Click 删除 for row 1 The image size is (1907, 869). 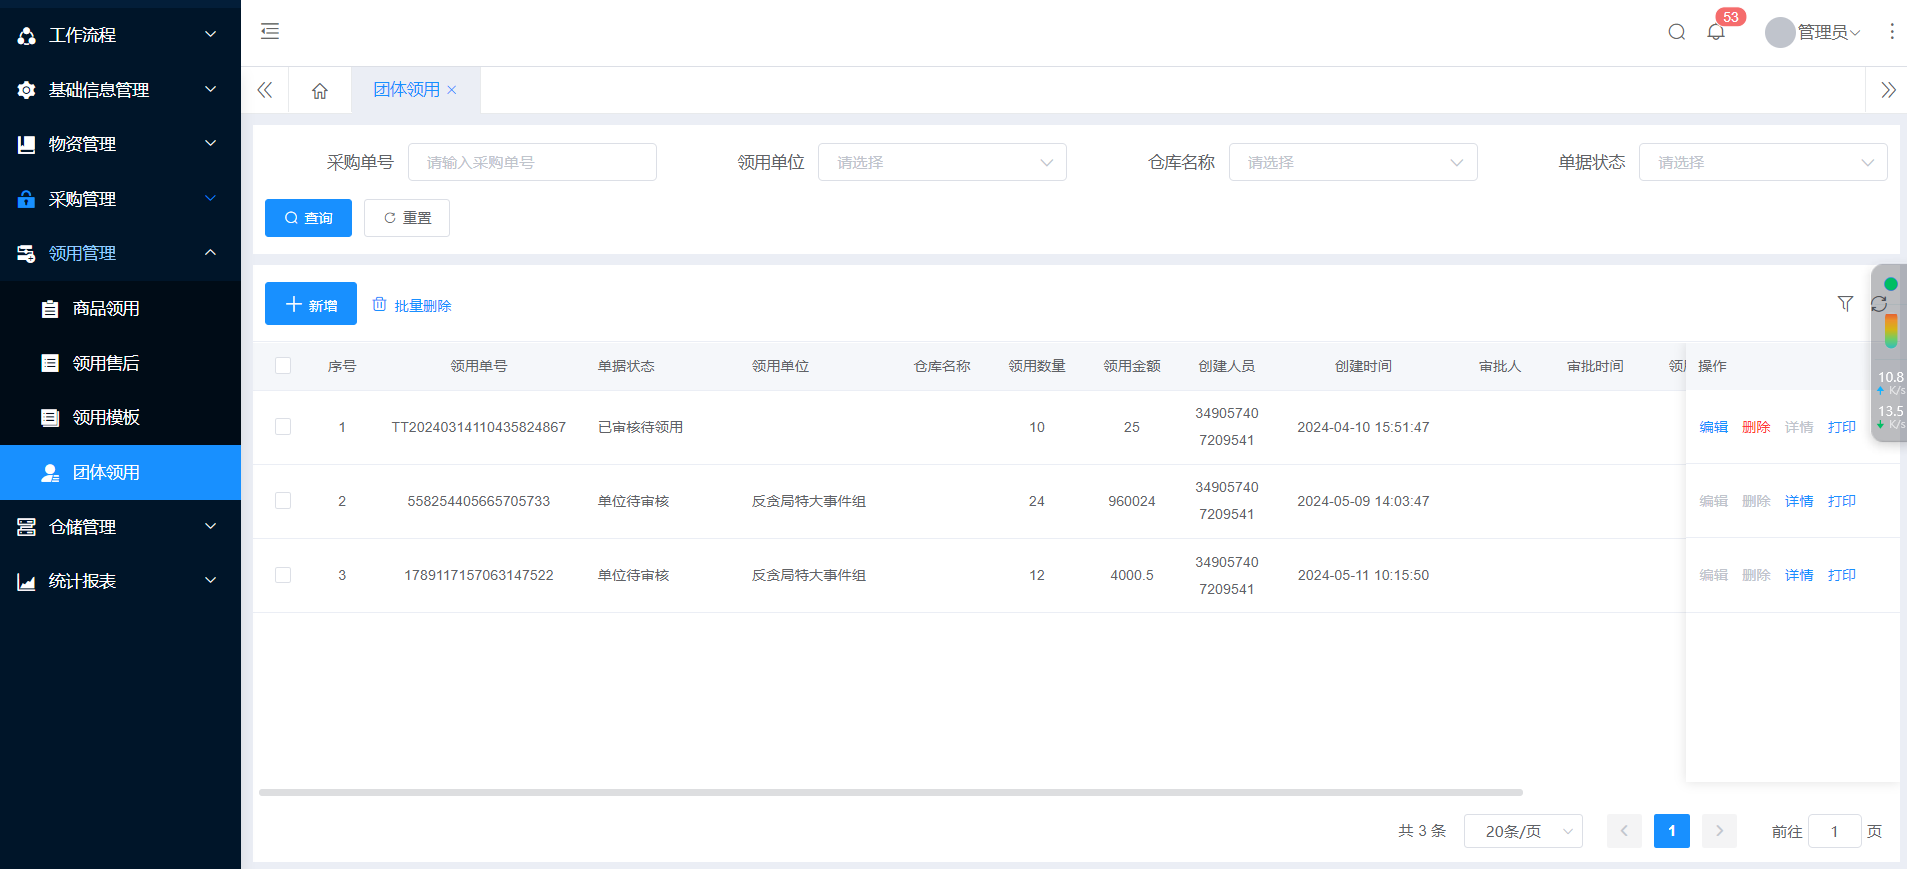point(1756,427)
